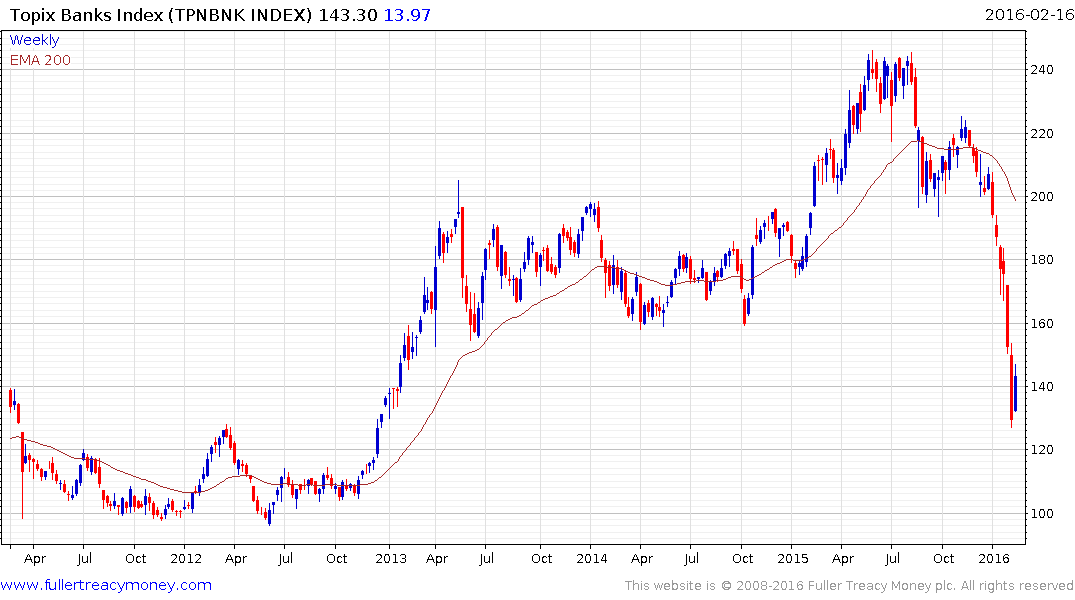Click the 140 price axis label
Screen dimensions: 1075x600
click(x=1042, y=386)
